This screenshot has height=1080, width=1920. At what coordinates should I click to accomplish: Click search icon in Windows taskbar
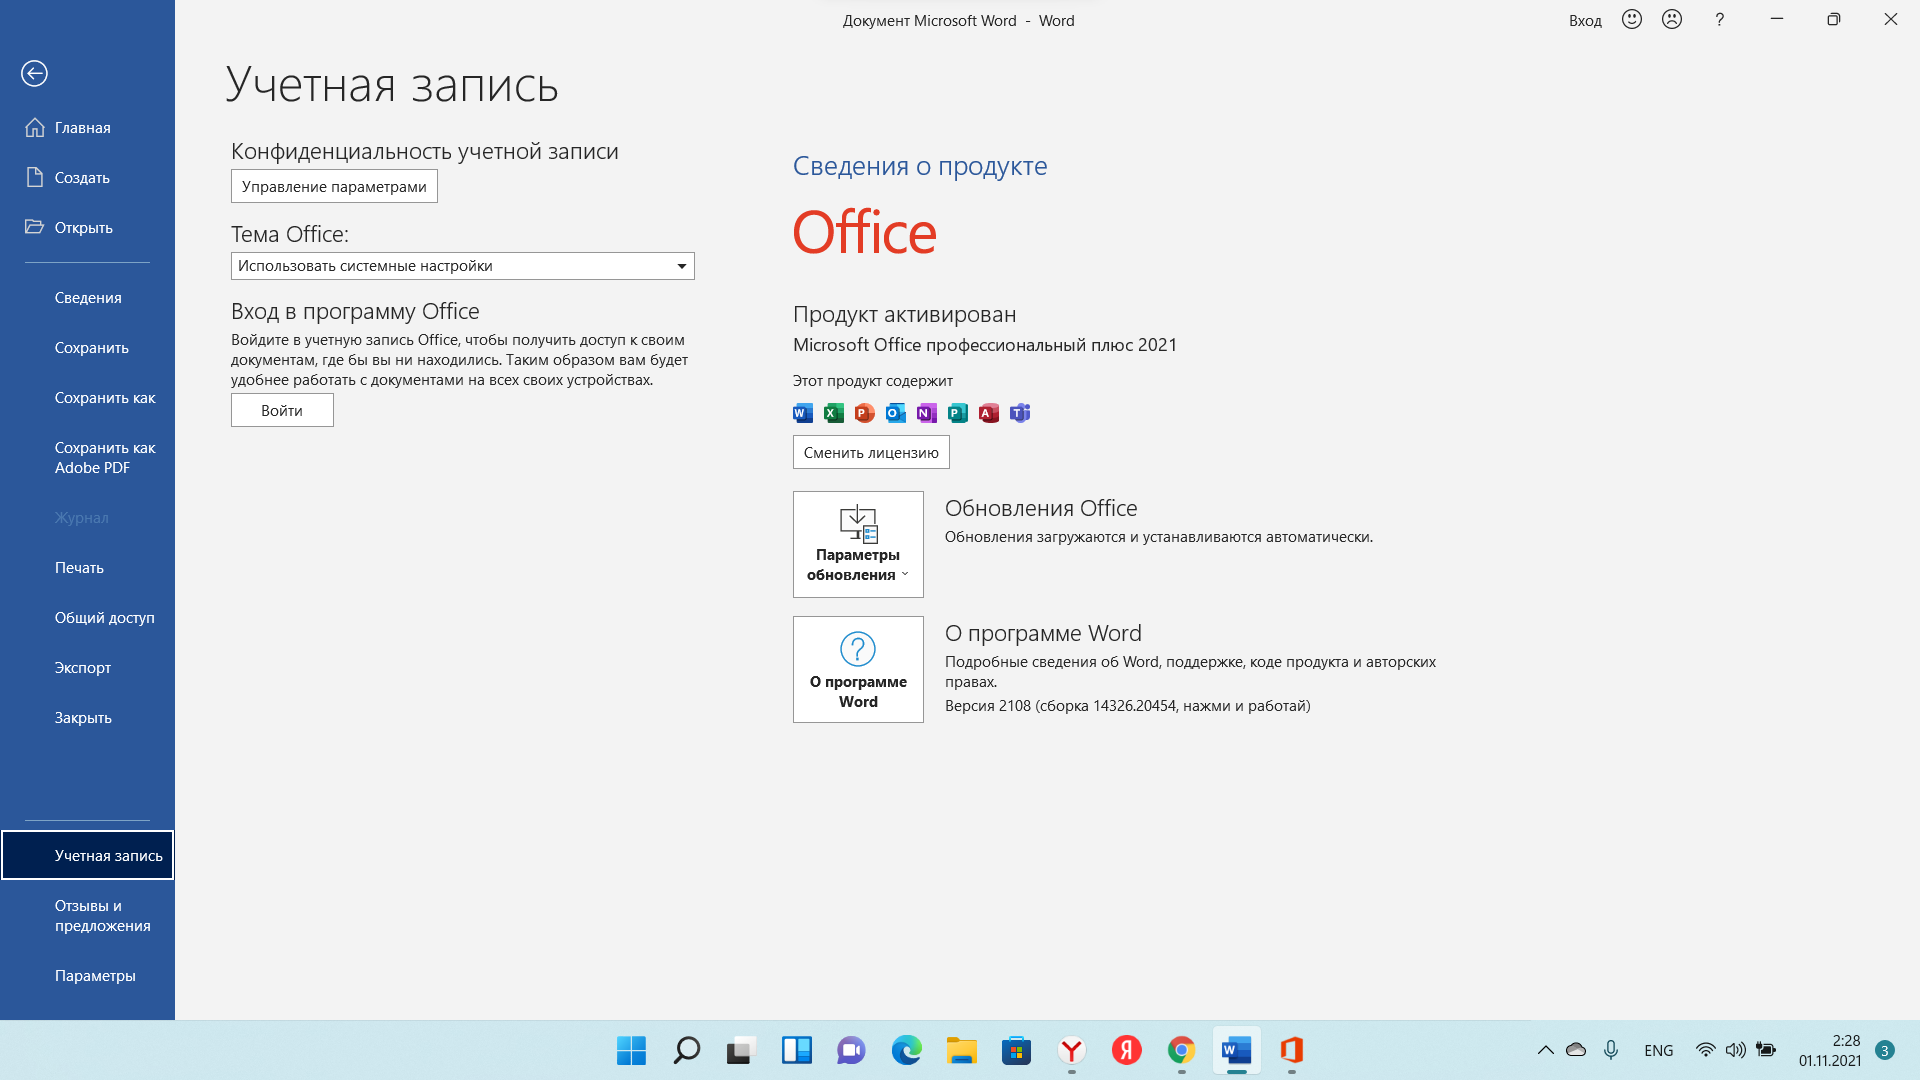point(686,1050)
